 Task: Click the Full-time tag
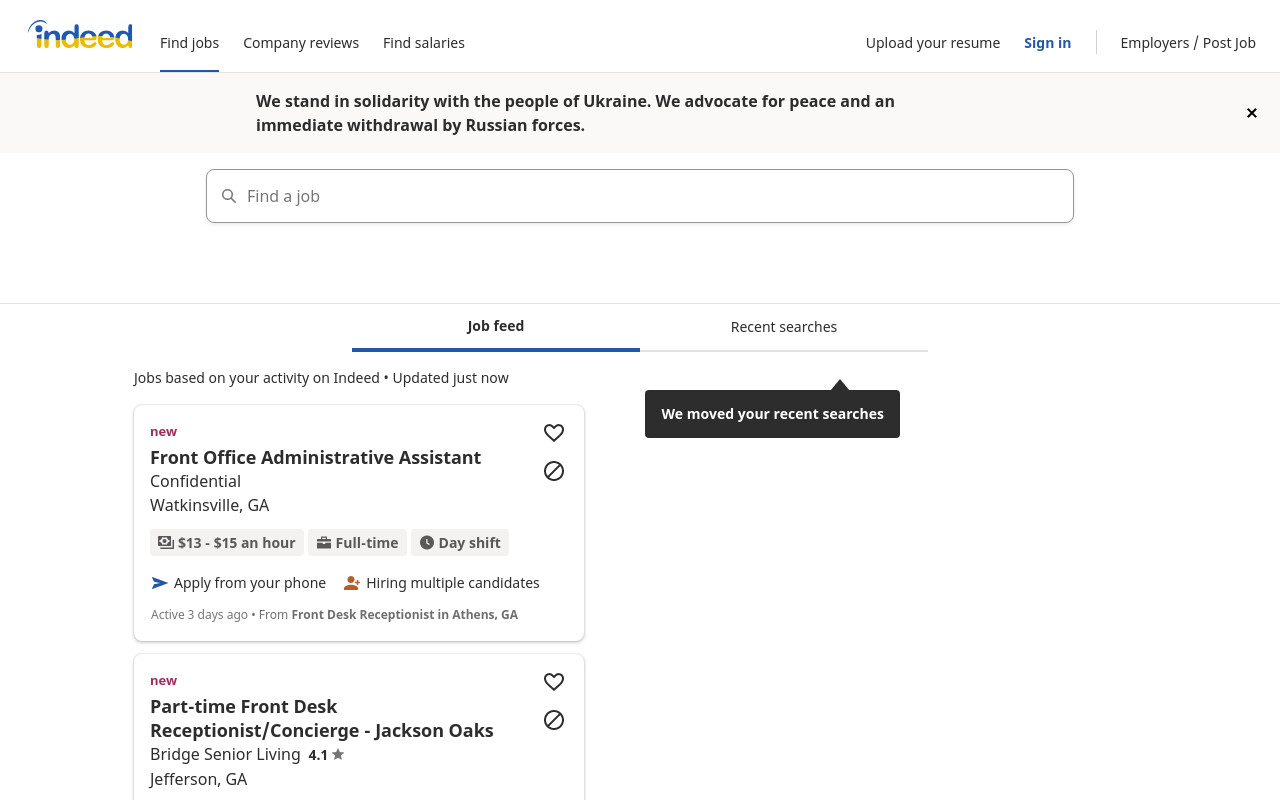(357, 542)
